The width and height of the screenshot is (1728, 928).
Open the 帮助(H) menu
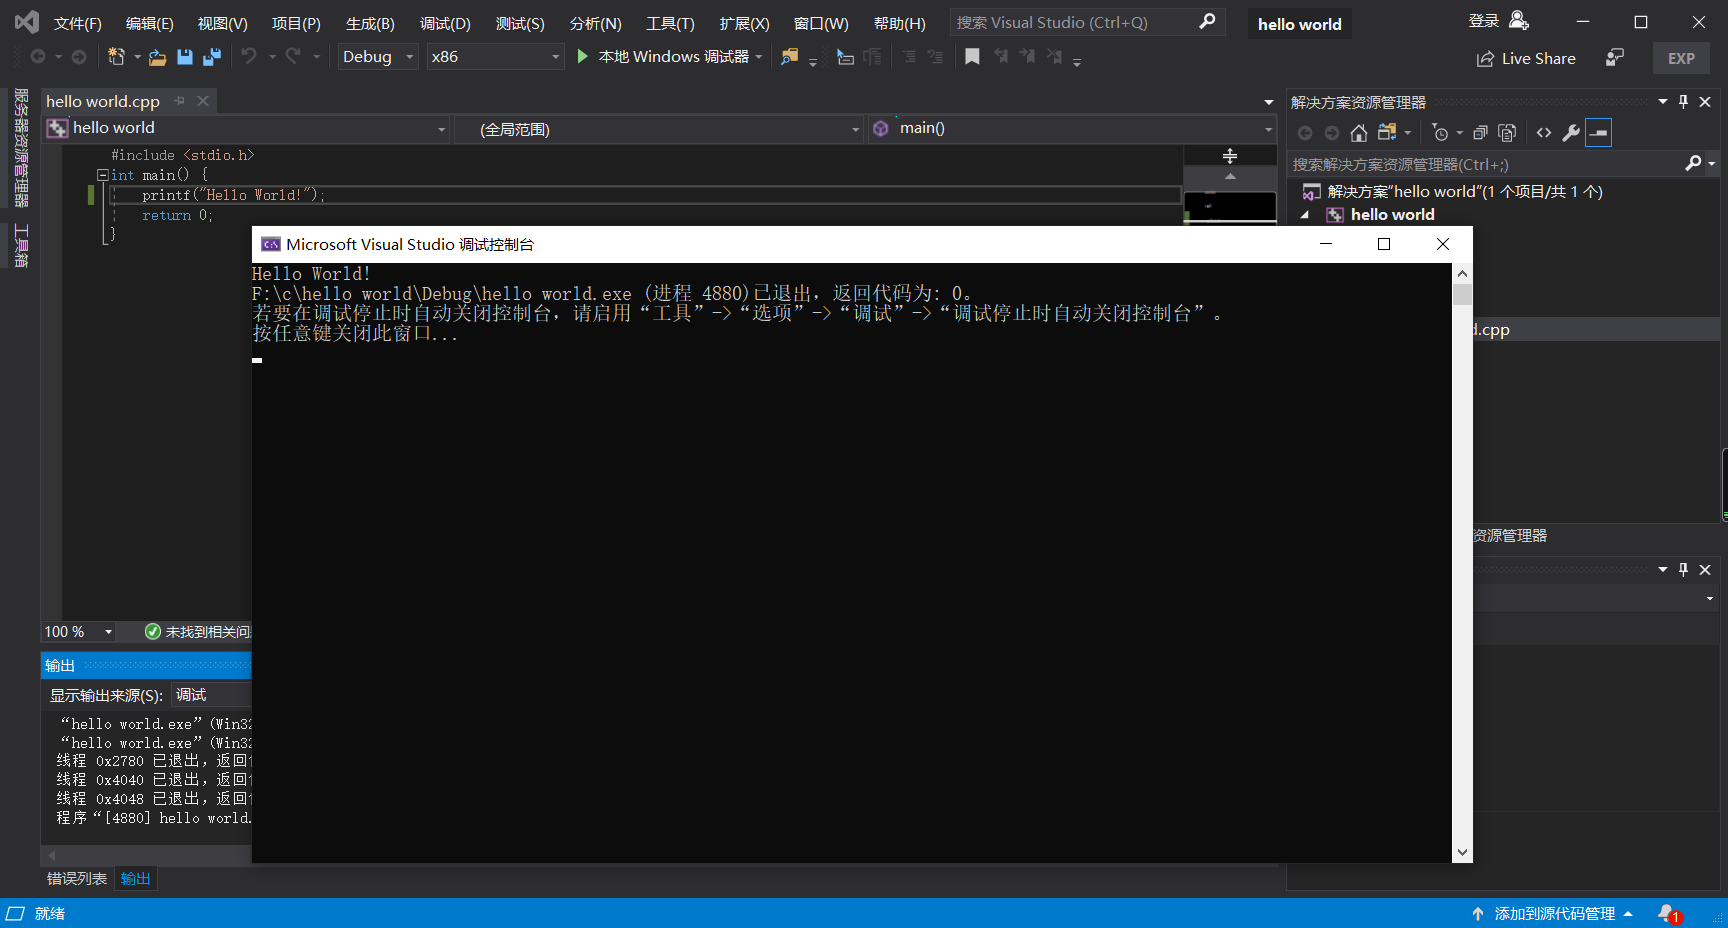899,23
